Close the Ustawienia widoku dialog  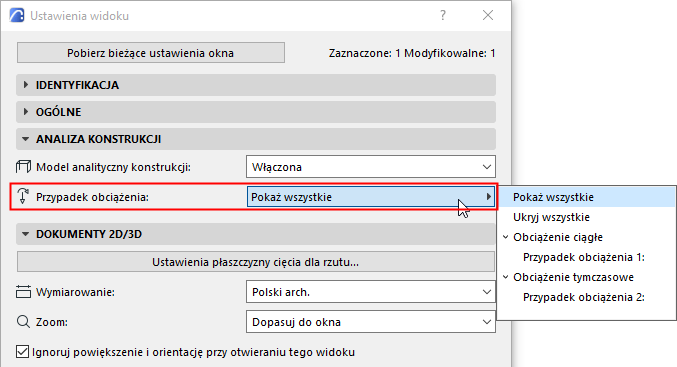pyautogui.click(x=488, y=16)
